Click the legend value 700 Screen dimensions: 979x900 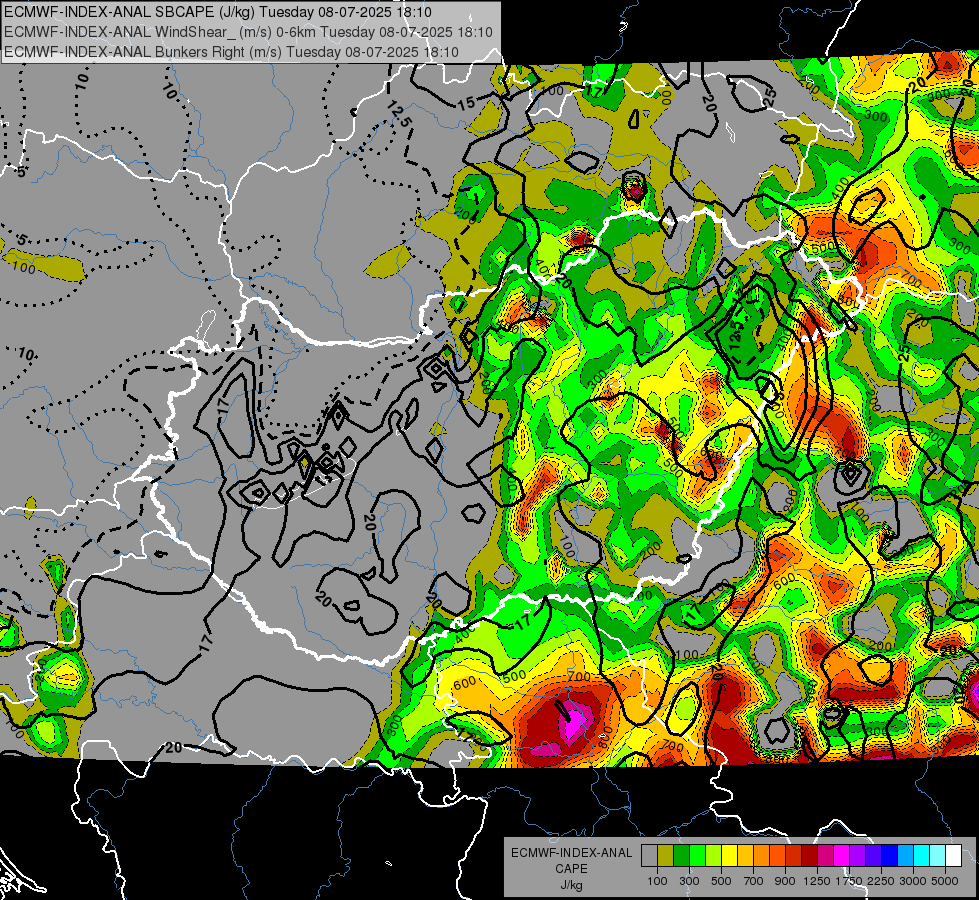754,881
